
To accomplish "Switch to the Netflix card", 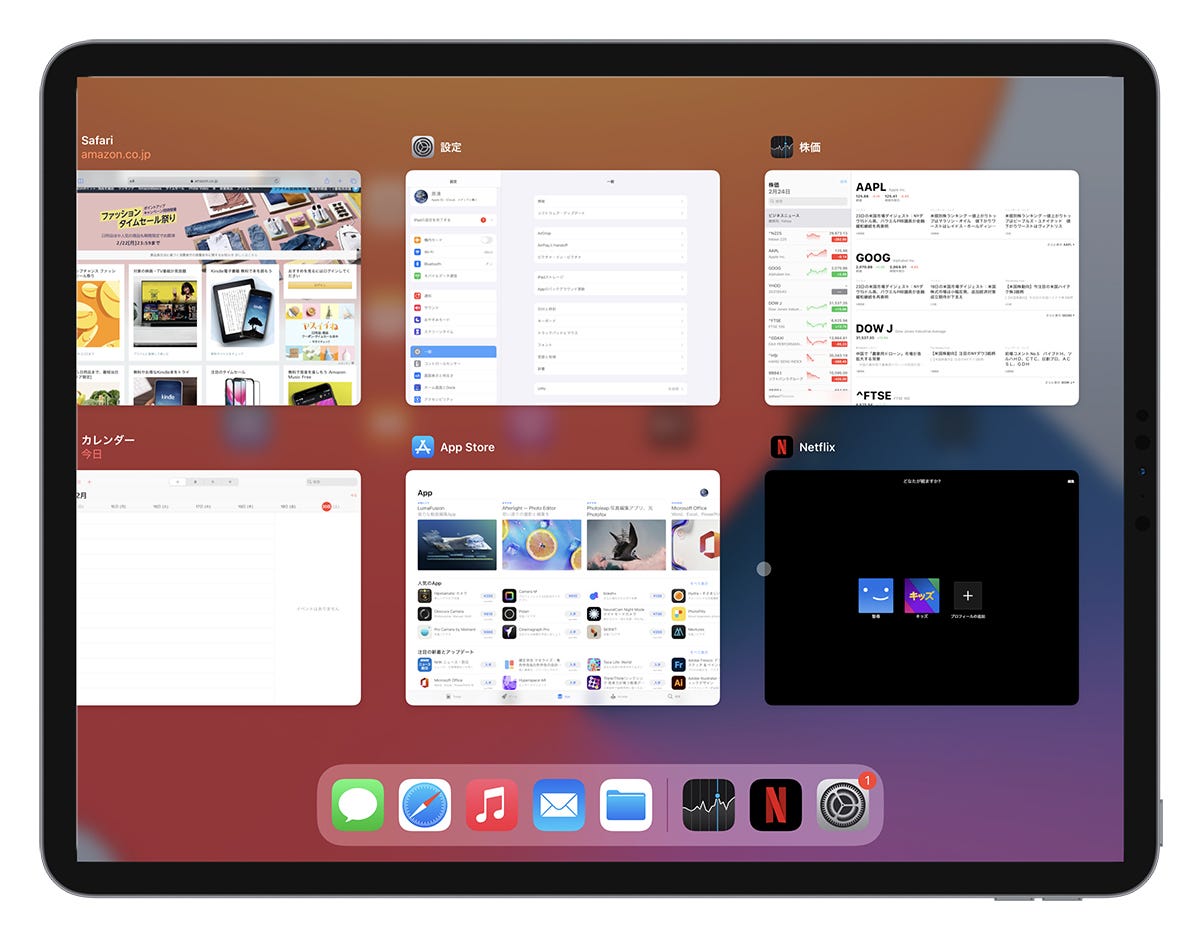I will click(x=922, y=588).
